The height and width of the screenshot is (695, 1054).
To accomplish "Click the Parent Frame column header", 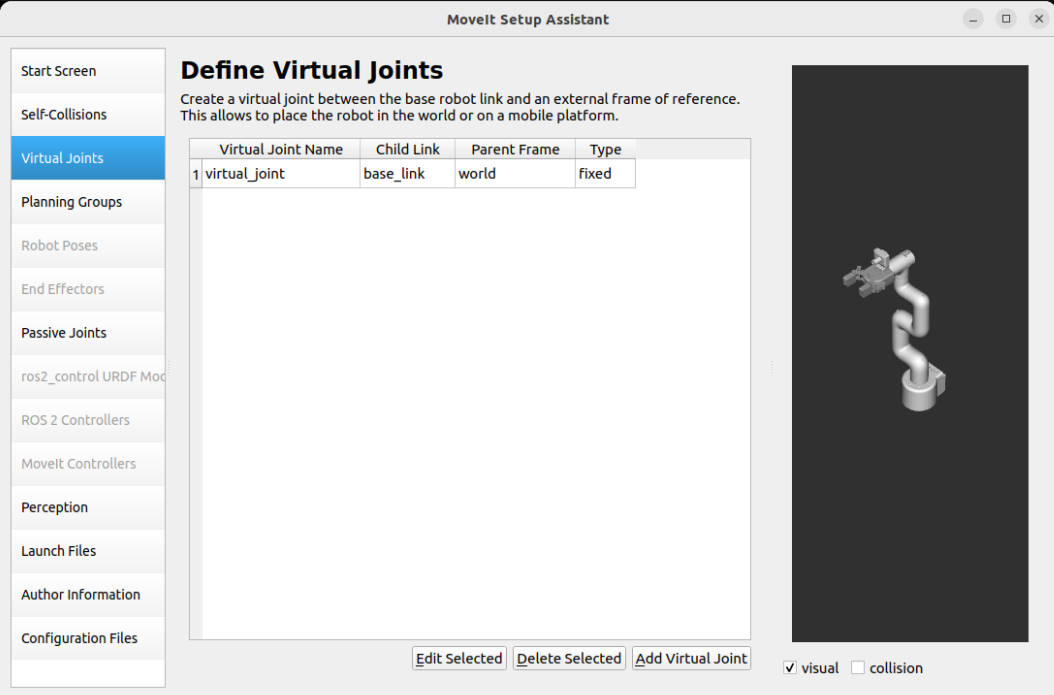I will 515,149.
